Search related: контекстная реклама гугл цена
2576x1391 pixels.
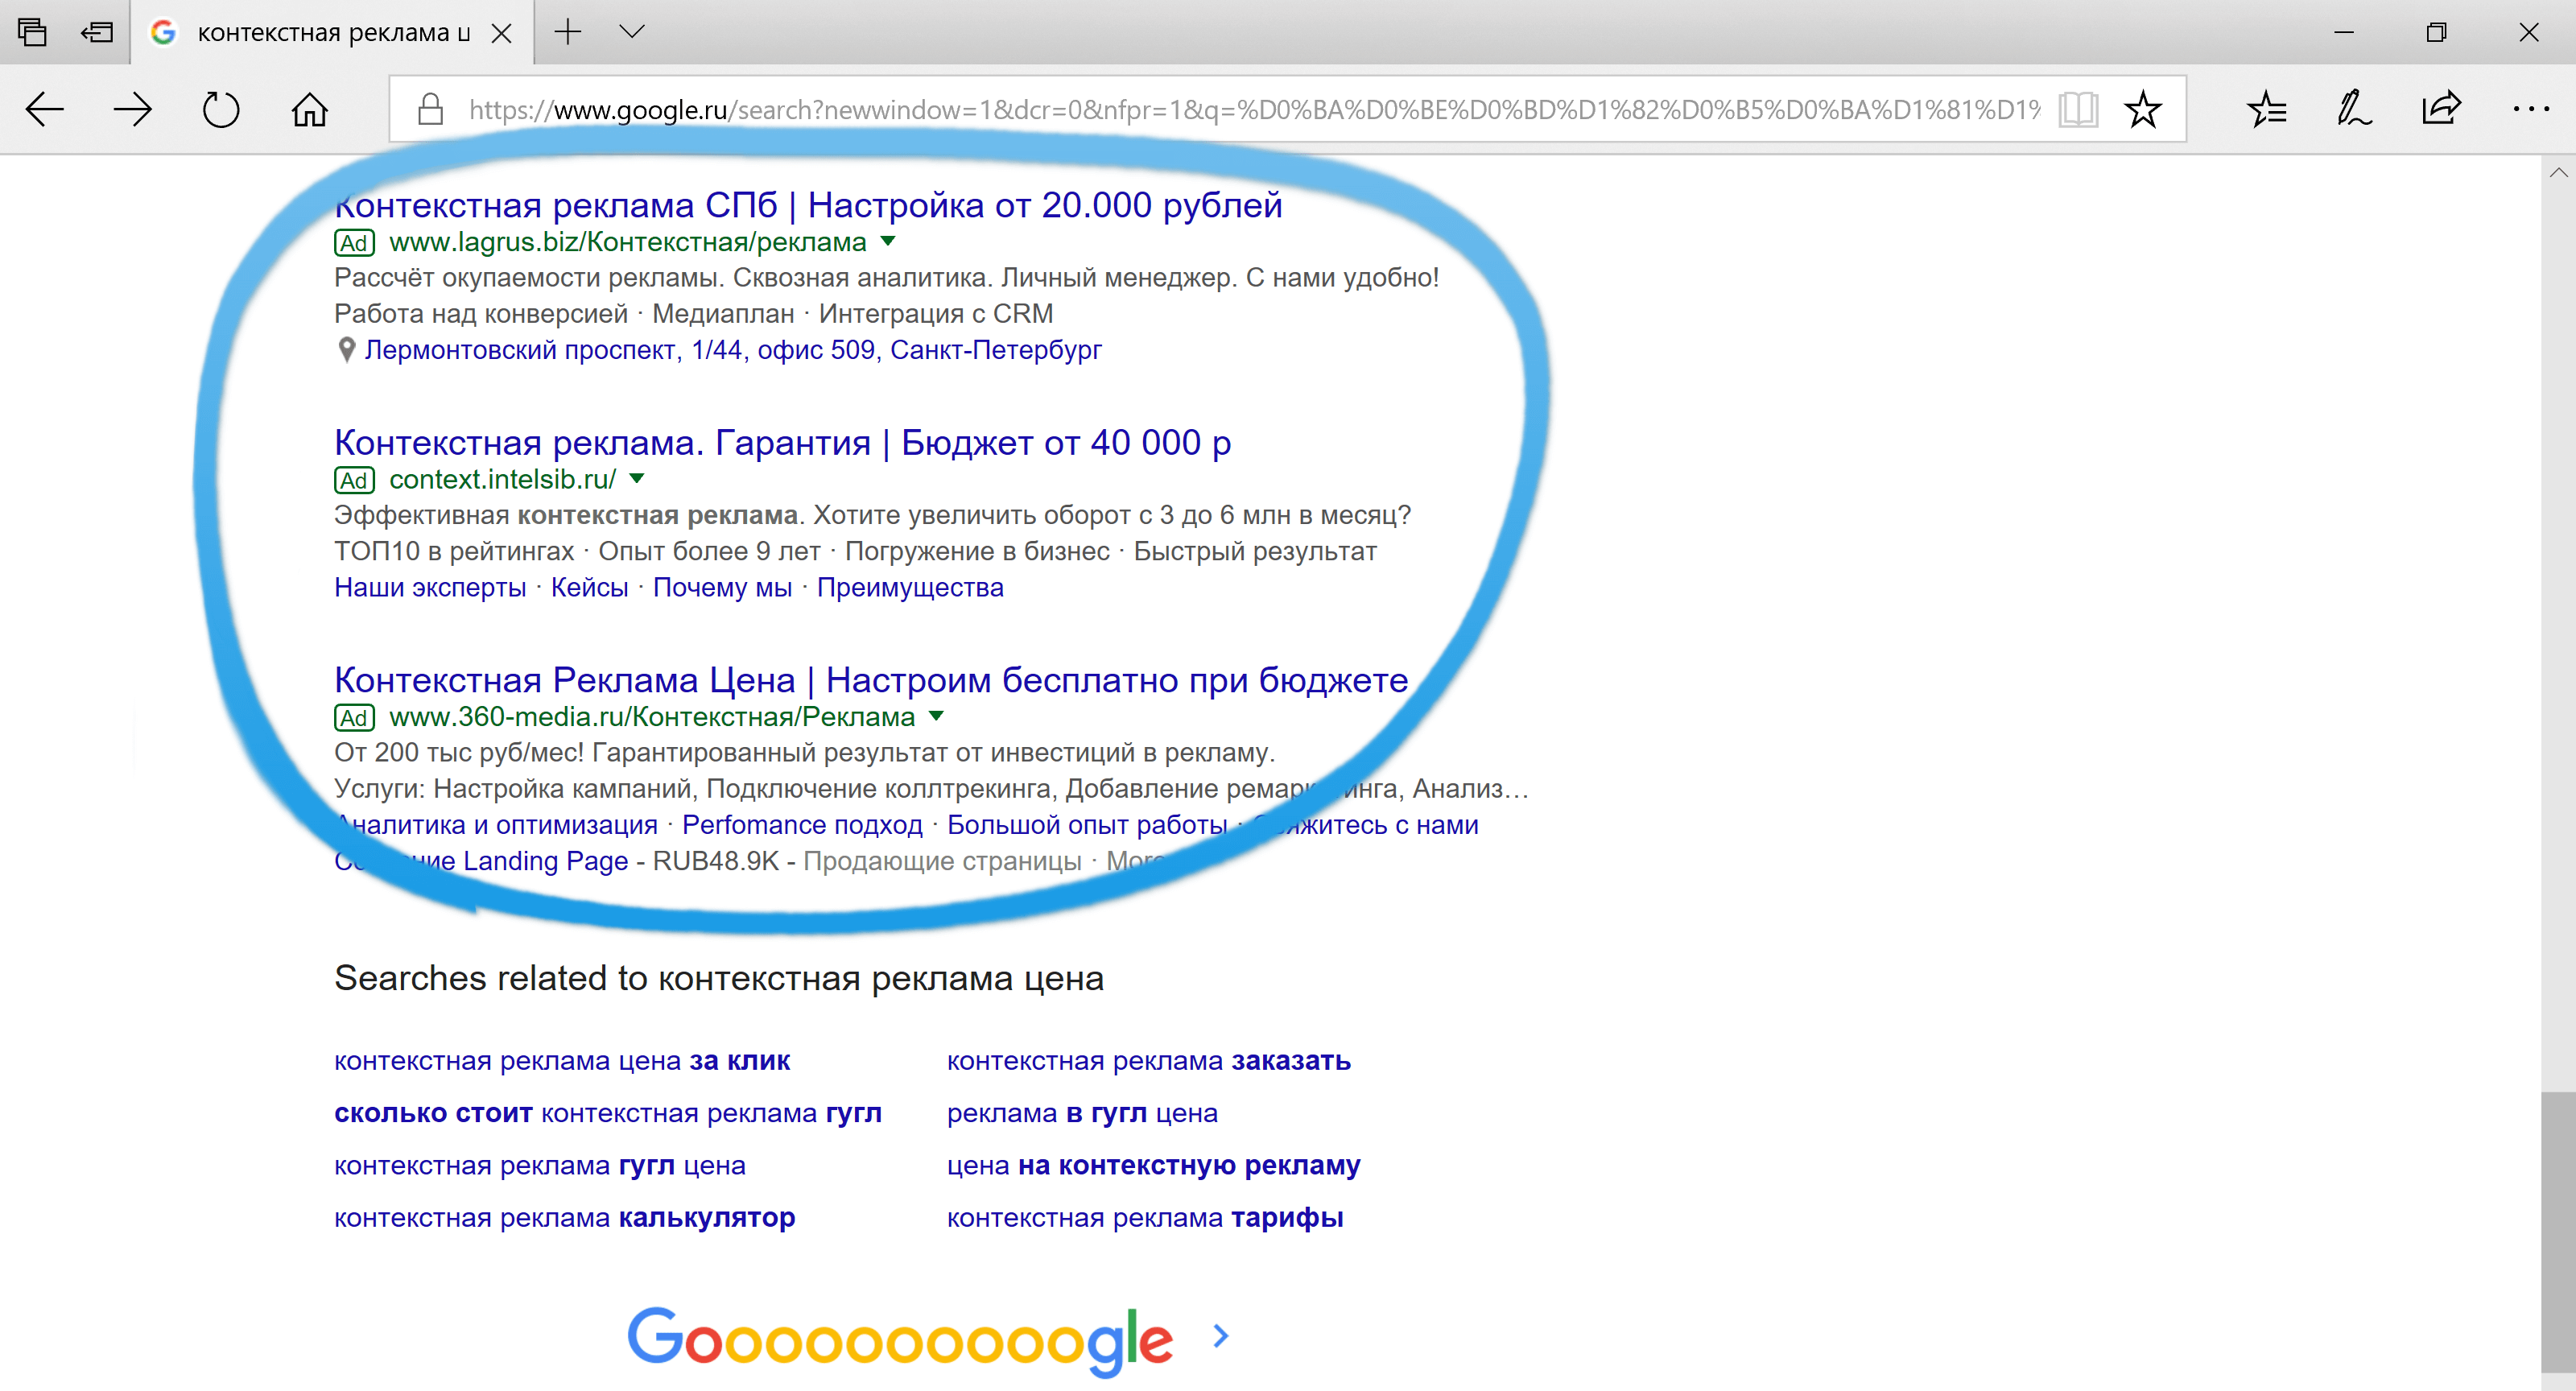pos(540,1165)
